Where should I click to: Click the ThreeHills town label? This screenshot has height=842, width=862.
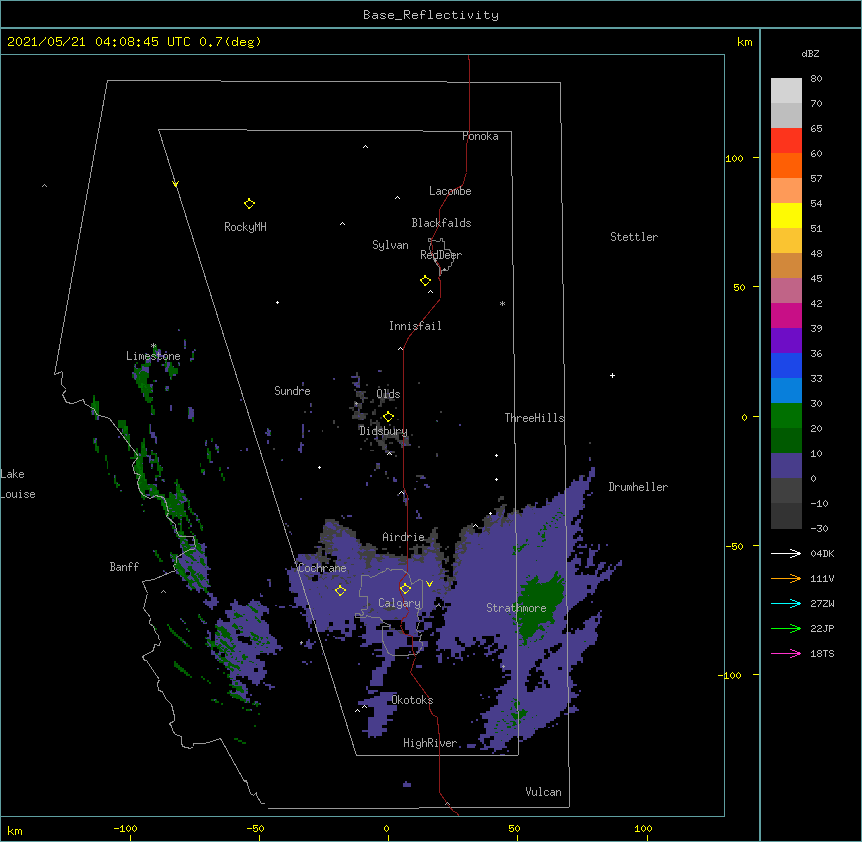coord(534,418)
